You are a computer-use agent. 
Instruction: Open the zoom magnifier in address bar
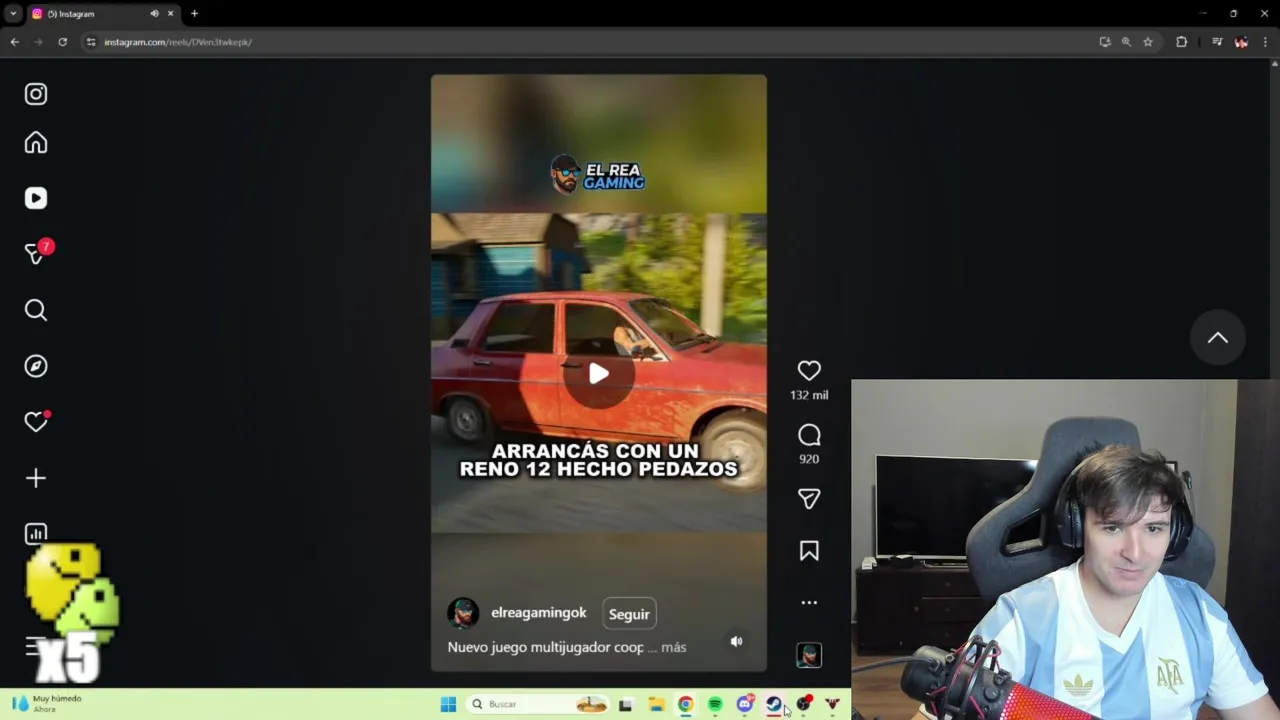(1126, 42)
